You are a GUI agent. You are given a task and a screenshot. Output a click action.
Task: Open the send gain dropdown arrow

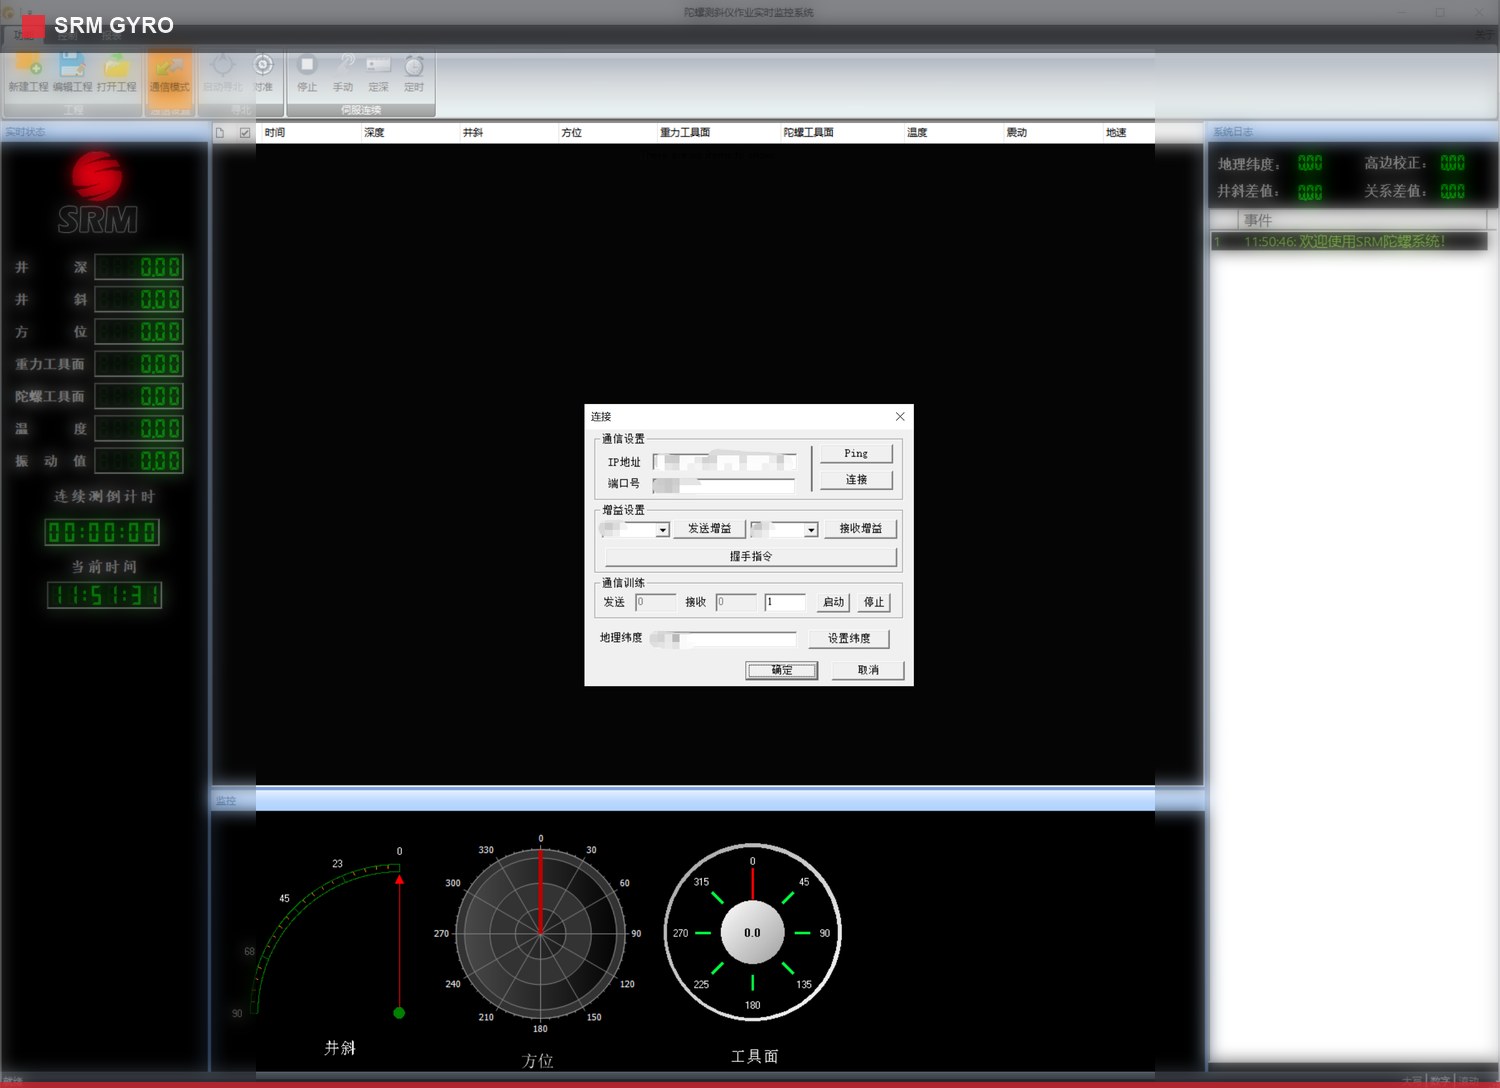(x=662, y=530)
